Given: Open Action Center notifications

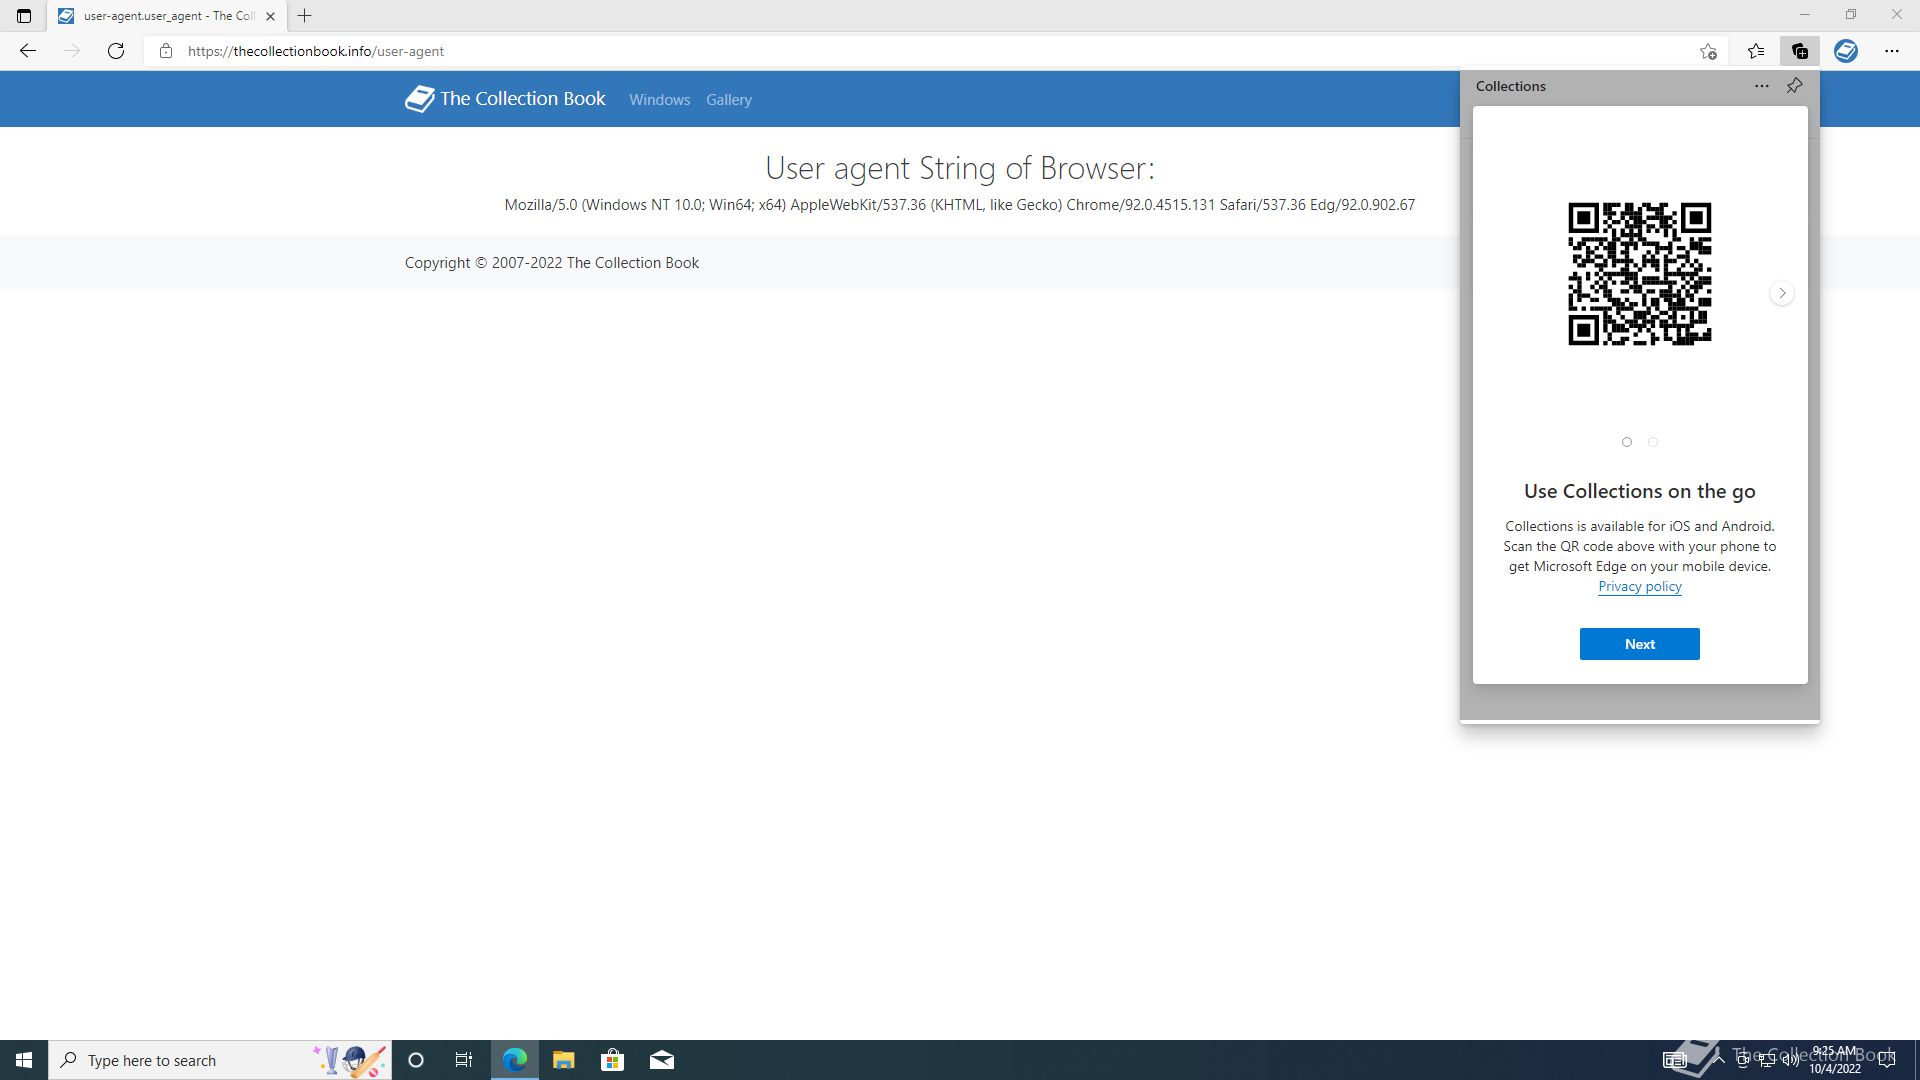Looking at the screenshot, I should (x=1887, y=1060).
